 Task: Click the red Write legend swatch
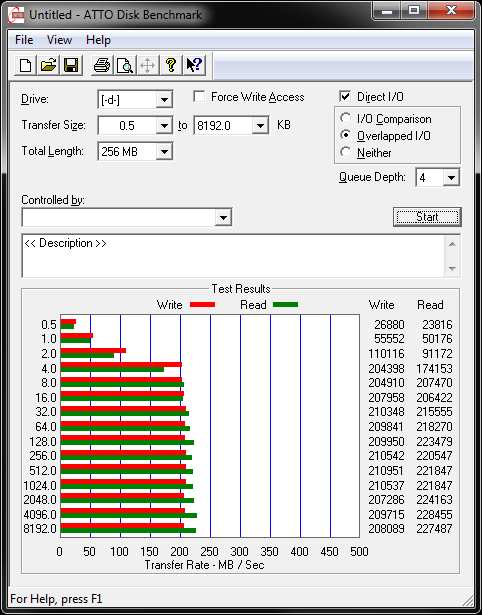click(202, 304)
